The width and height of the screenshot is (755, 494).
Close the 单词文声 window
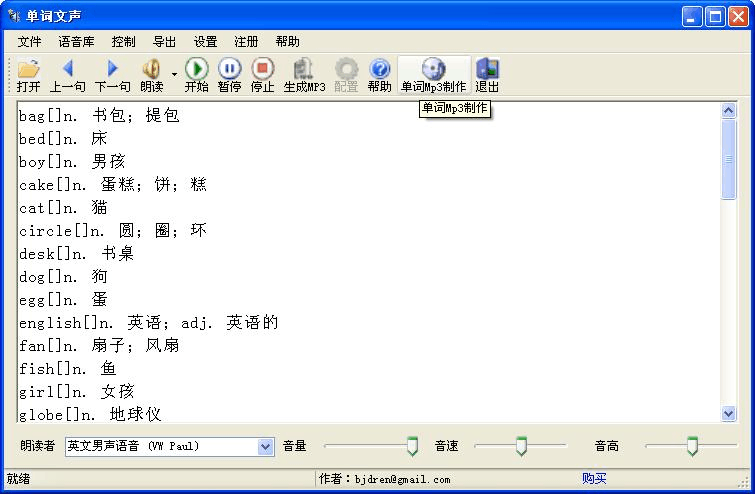[x=738, y=17]
